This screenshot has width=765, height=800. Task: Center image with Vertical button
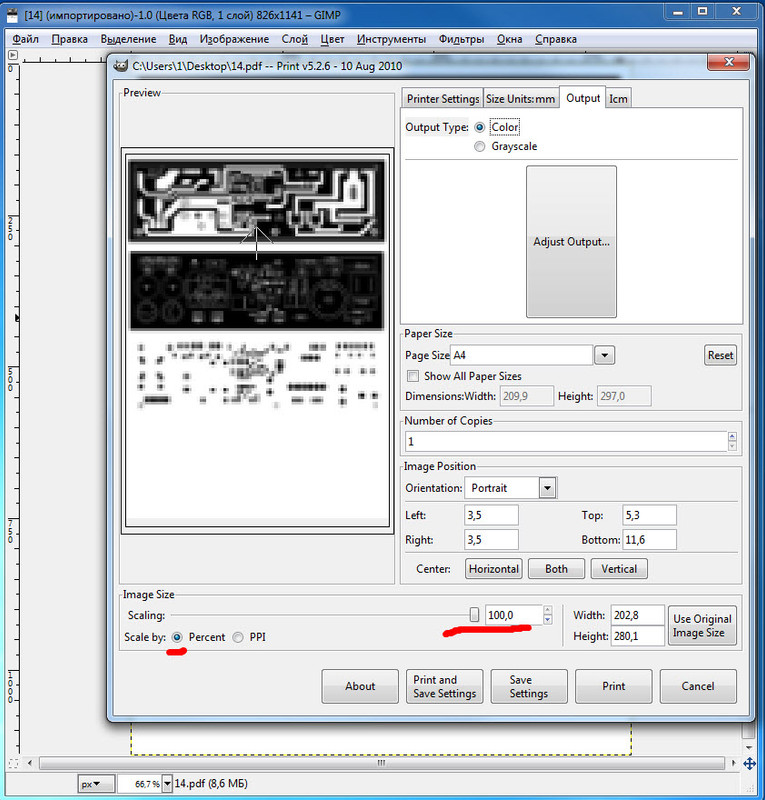click(619, 569)
